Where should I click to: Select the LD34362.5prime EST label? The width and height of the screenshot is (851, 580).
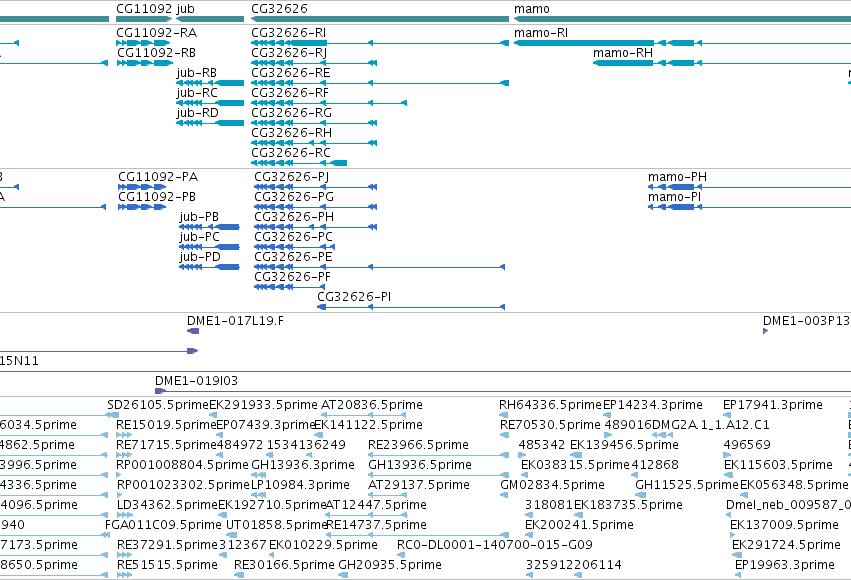[167, 505]
